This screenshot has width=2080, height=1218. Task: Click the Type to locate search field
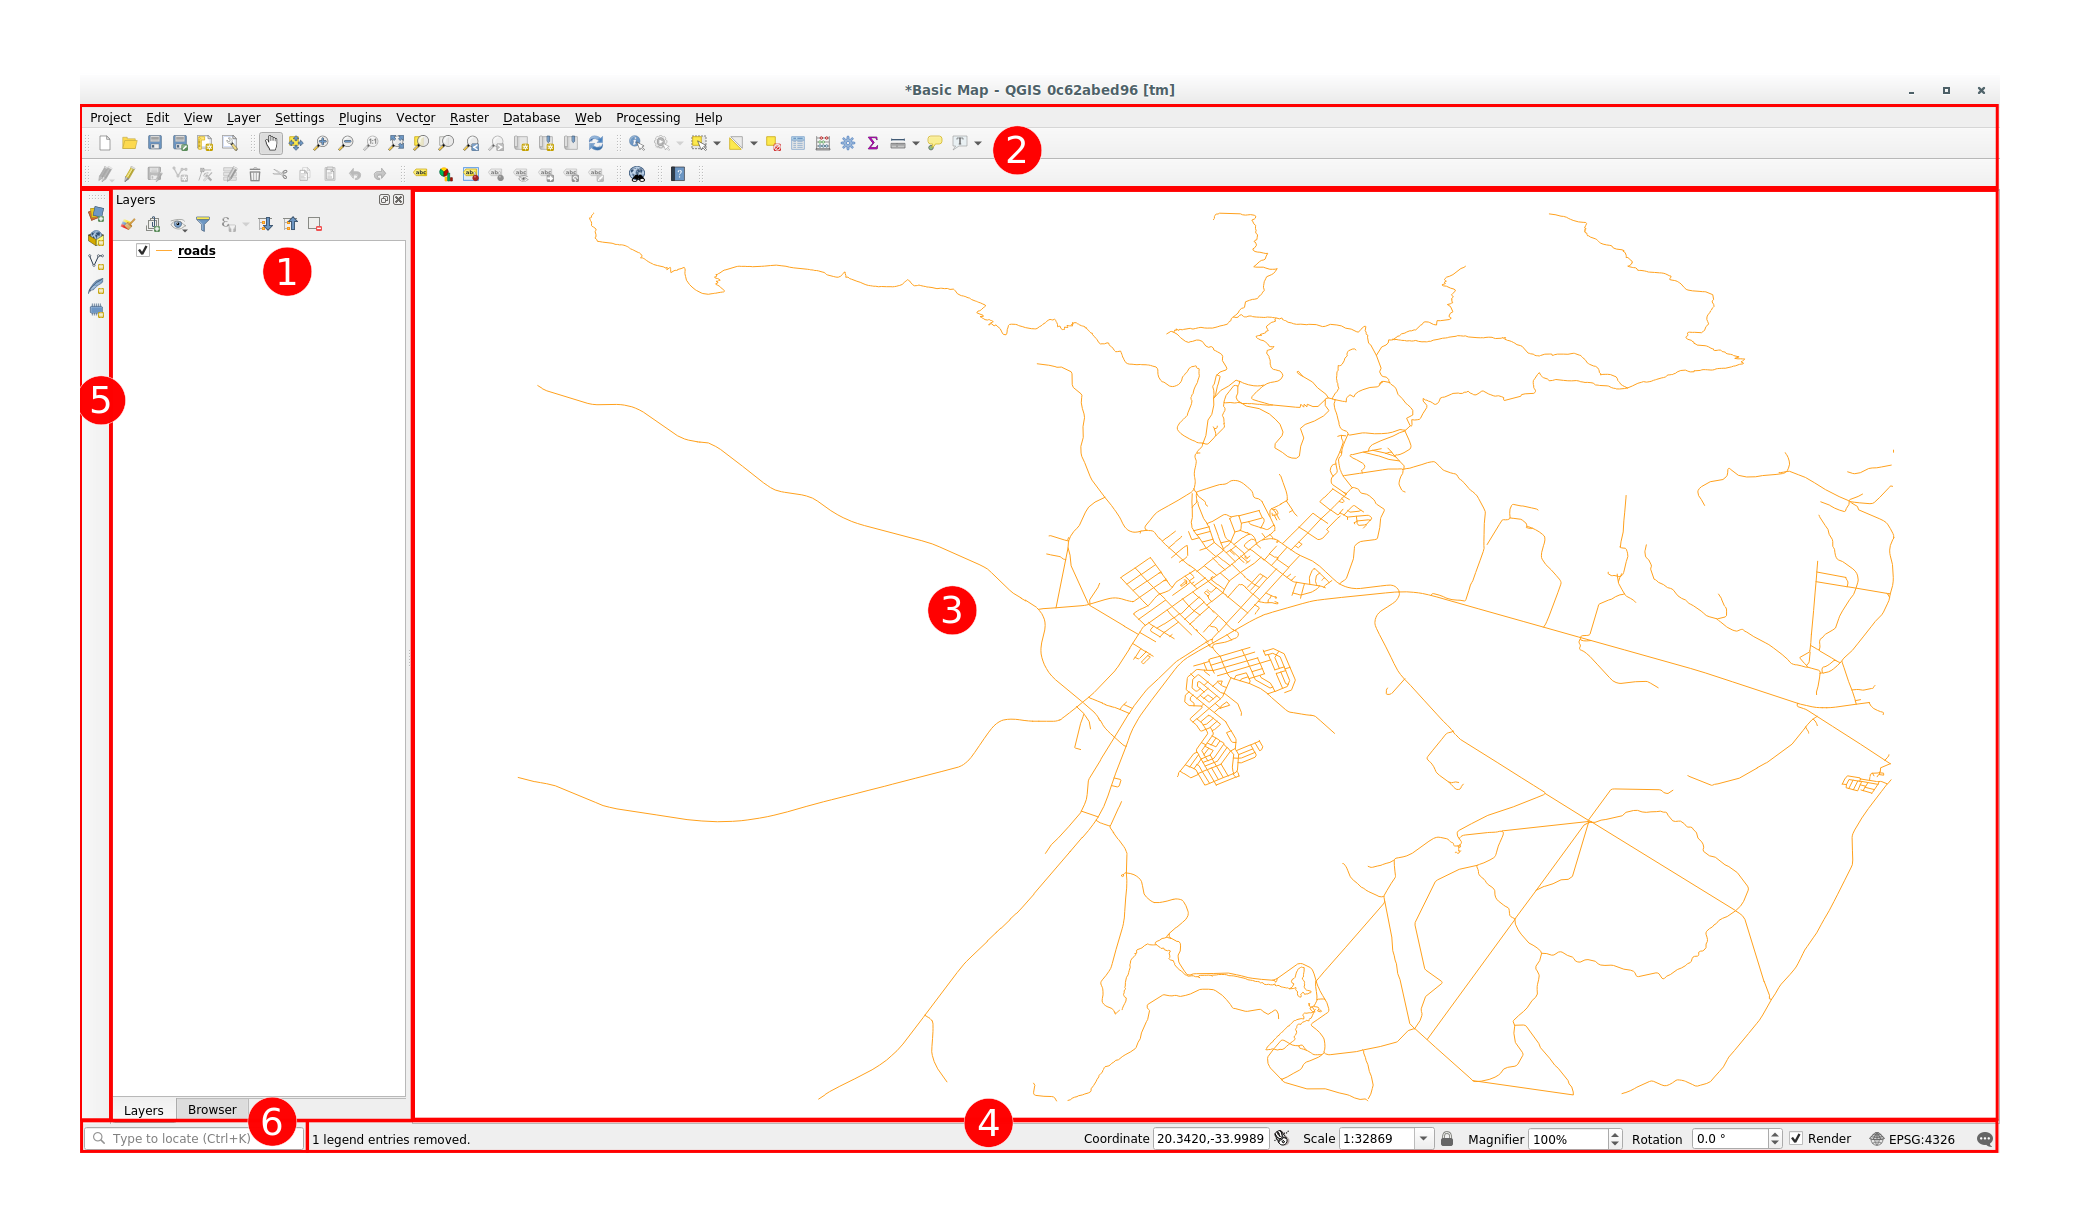point(180,1138)
